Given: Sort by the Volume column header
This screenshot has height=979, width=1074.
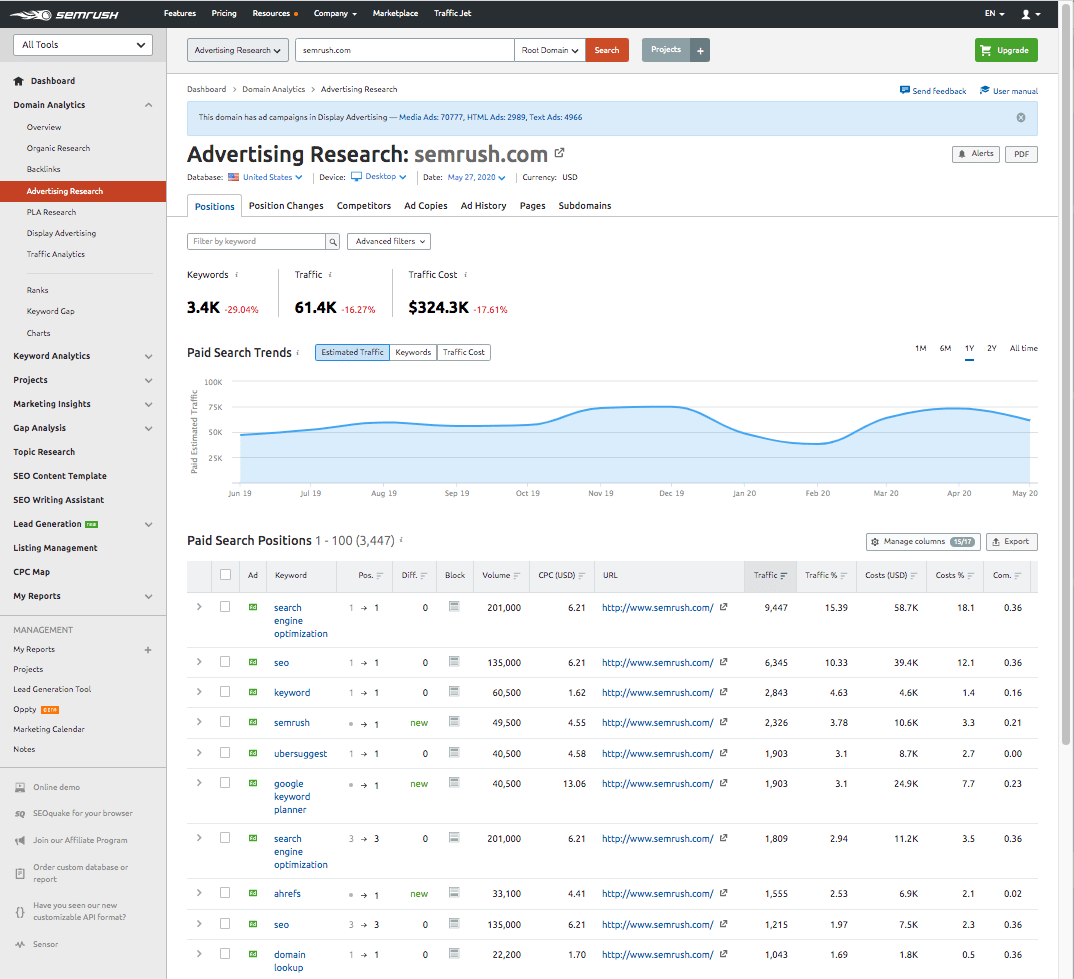Looking at the screenshot, I should click(501, 575).
